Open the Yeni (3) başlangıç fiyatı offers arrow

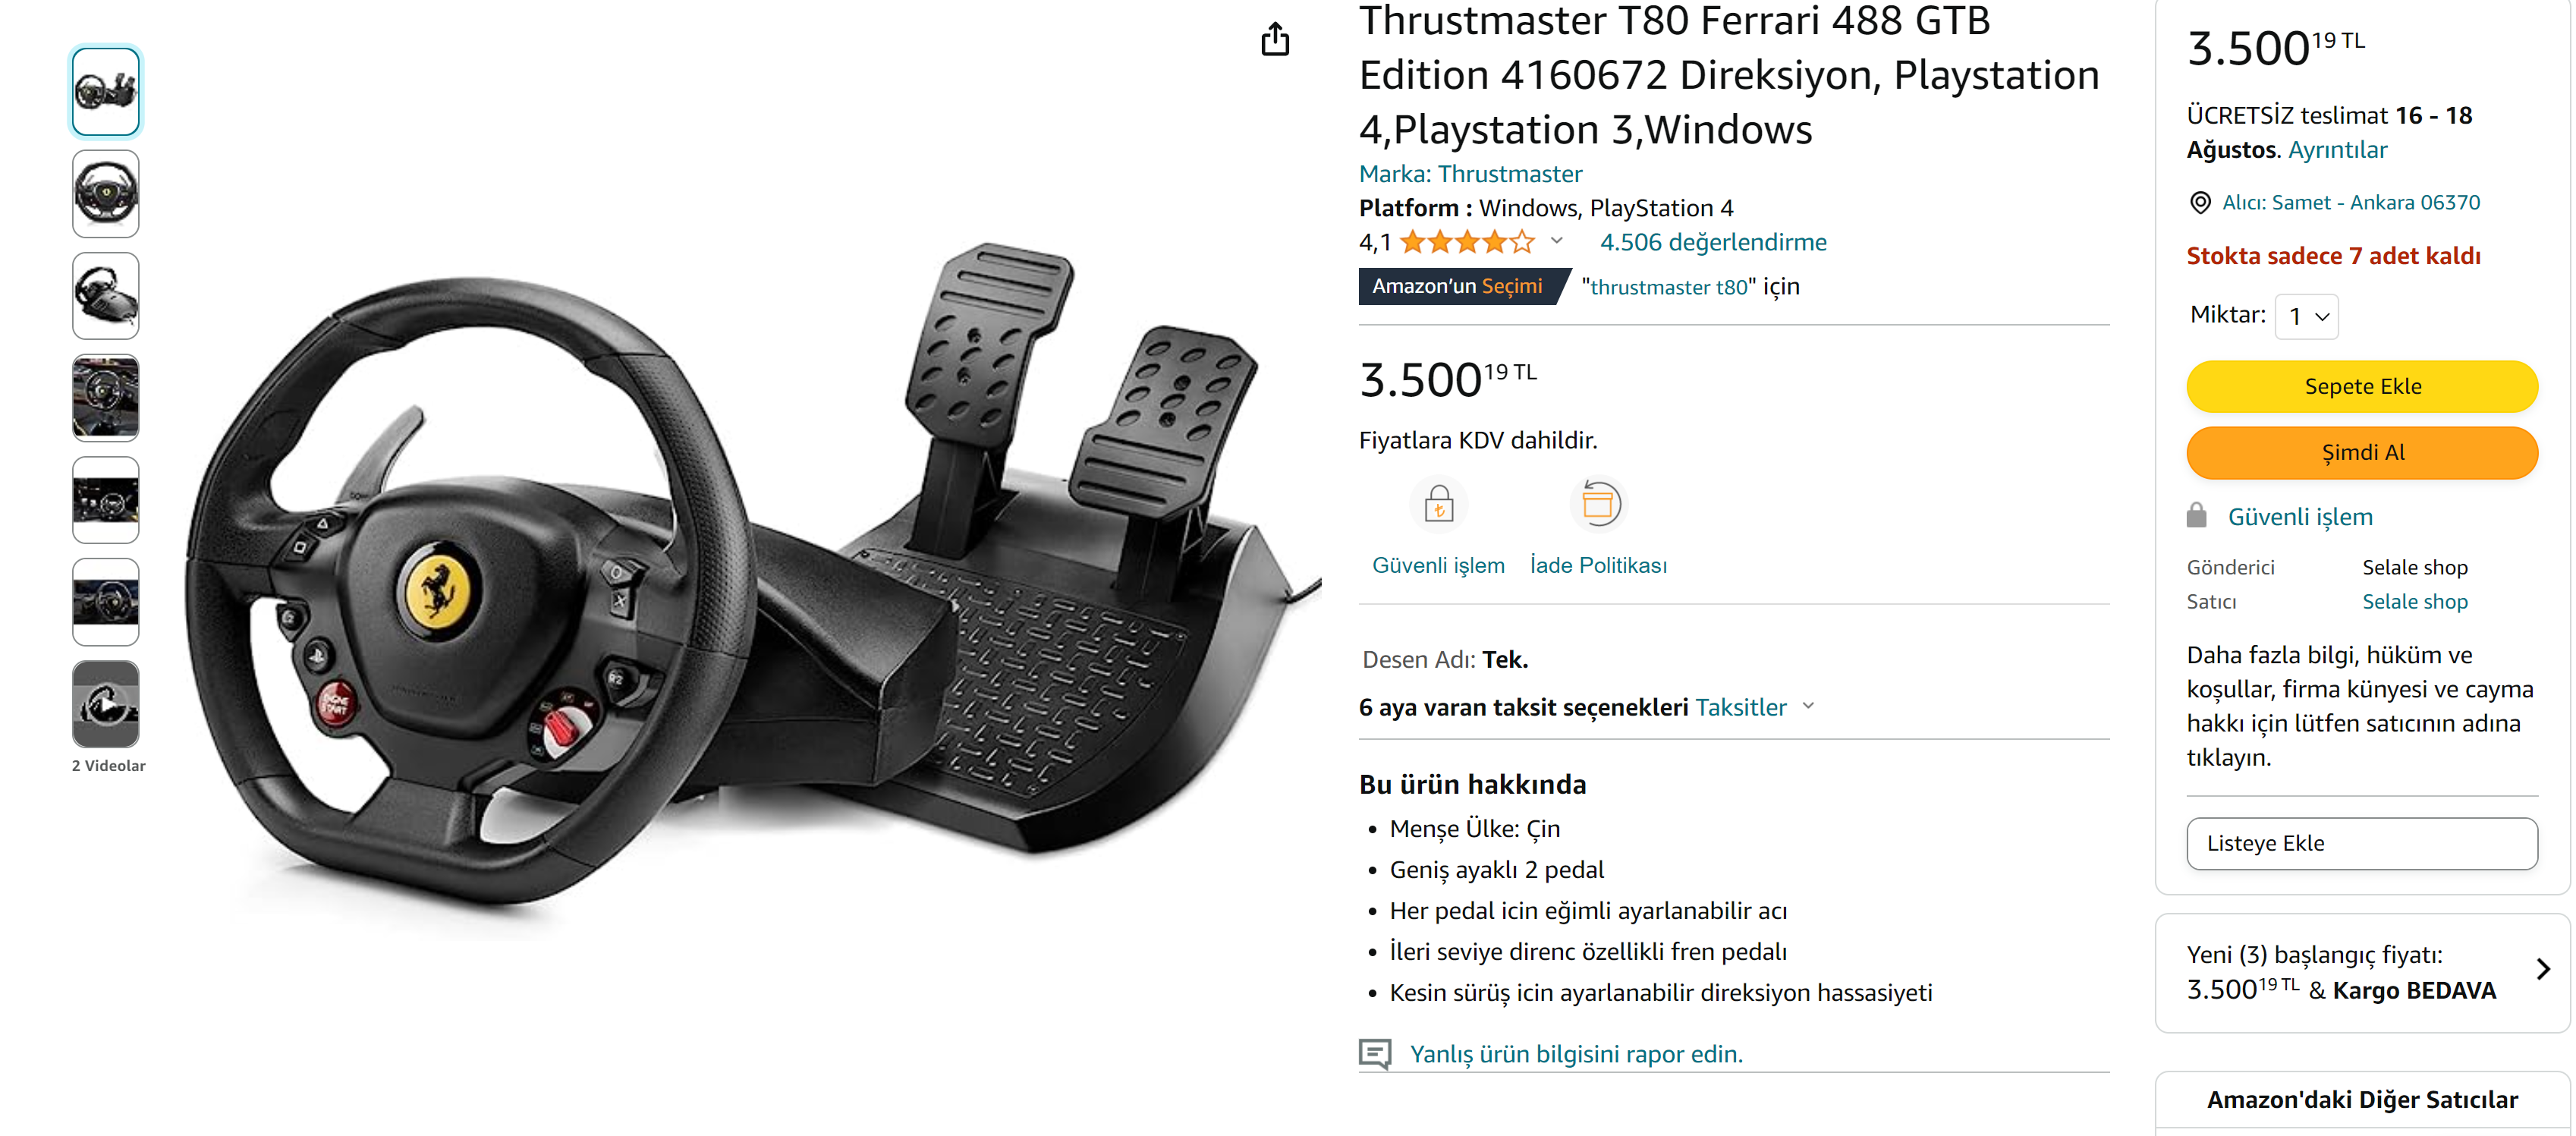click(2543, 969)
